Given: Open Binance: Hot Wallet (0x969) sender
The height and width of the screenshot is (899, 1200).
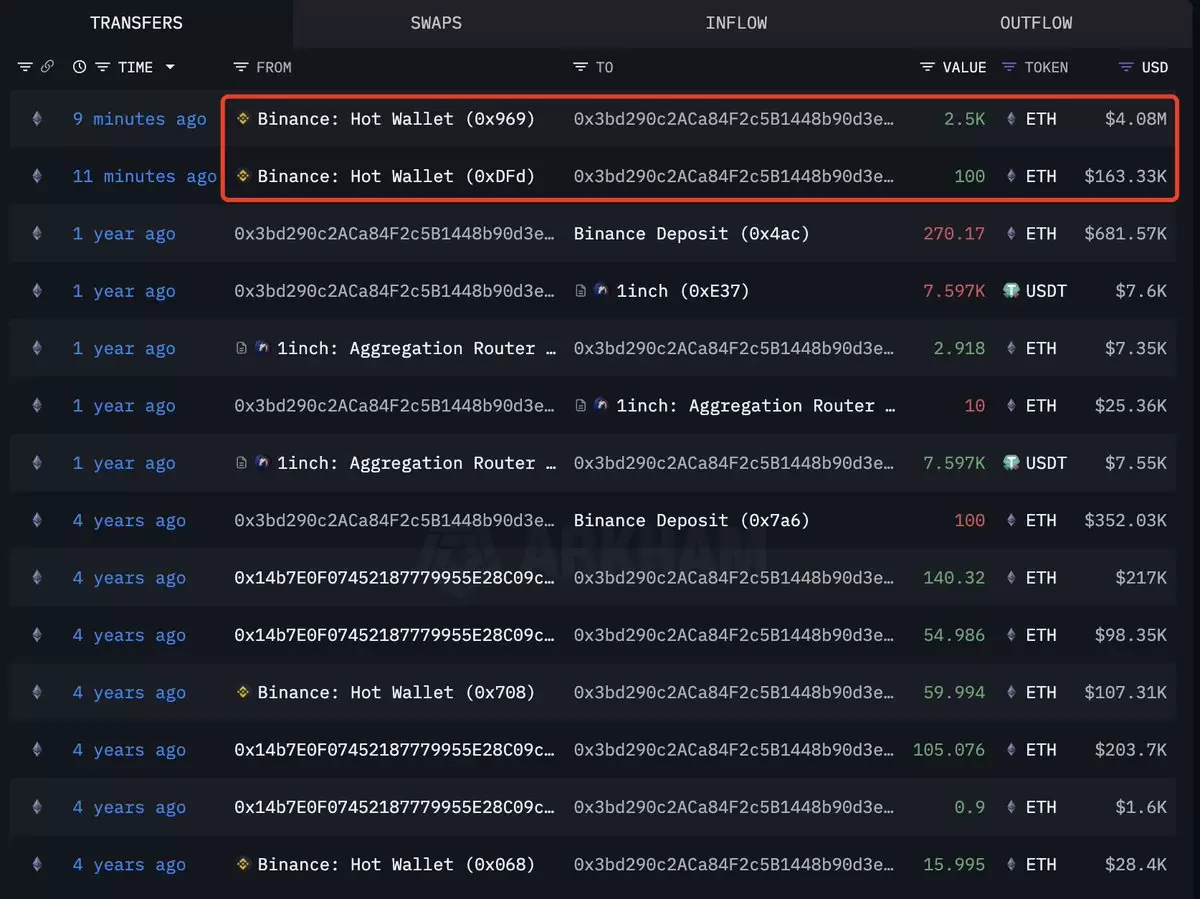Looking at the screenshot, I should (x=396, y=119).
